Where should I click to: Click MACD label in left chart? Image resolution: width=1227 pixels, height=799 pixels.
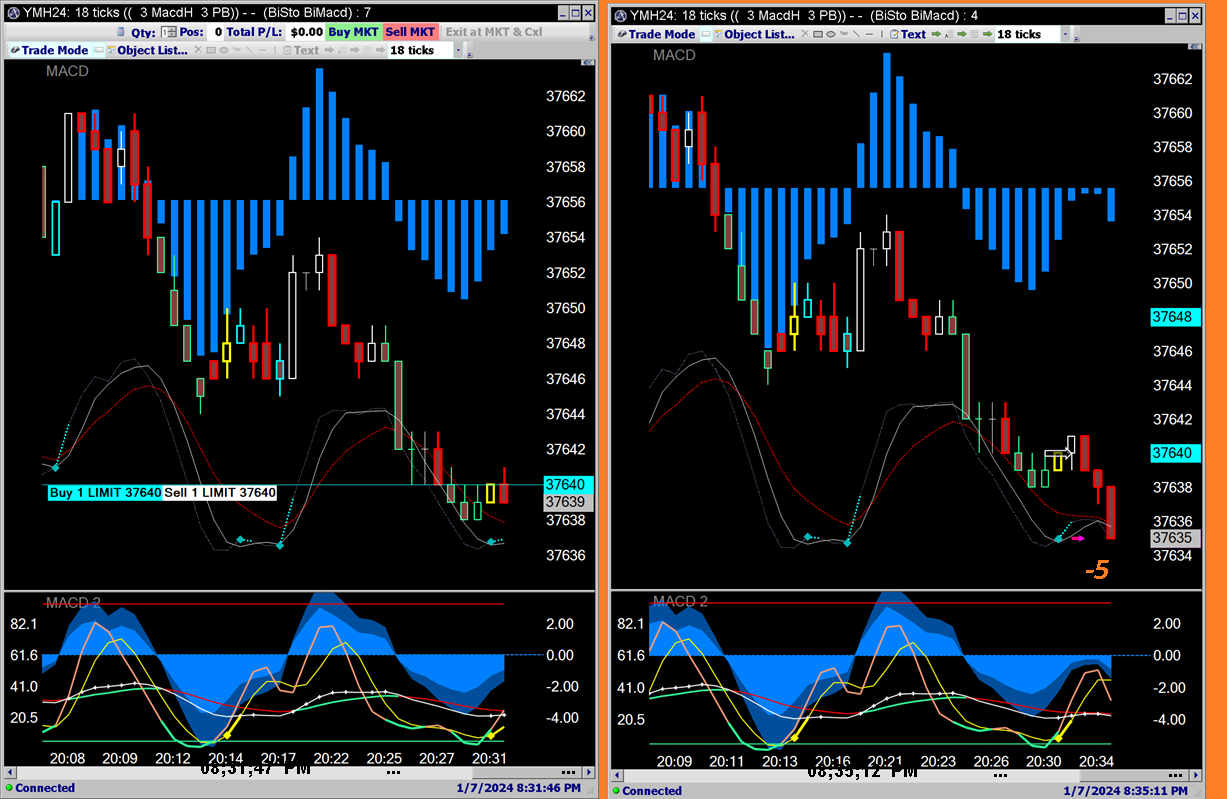coord(67,72)
